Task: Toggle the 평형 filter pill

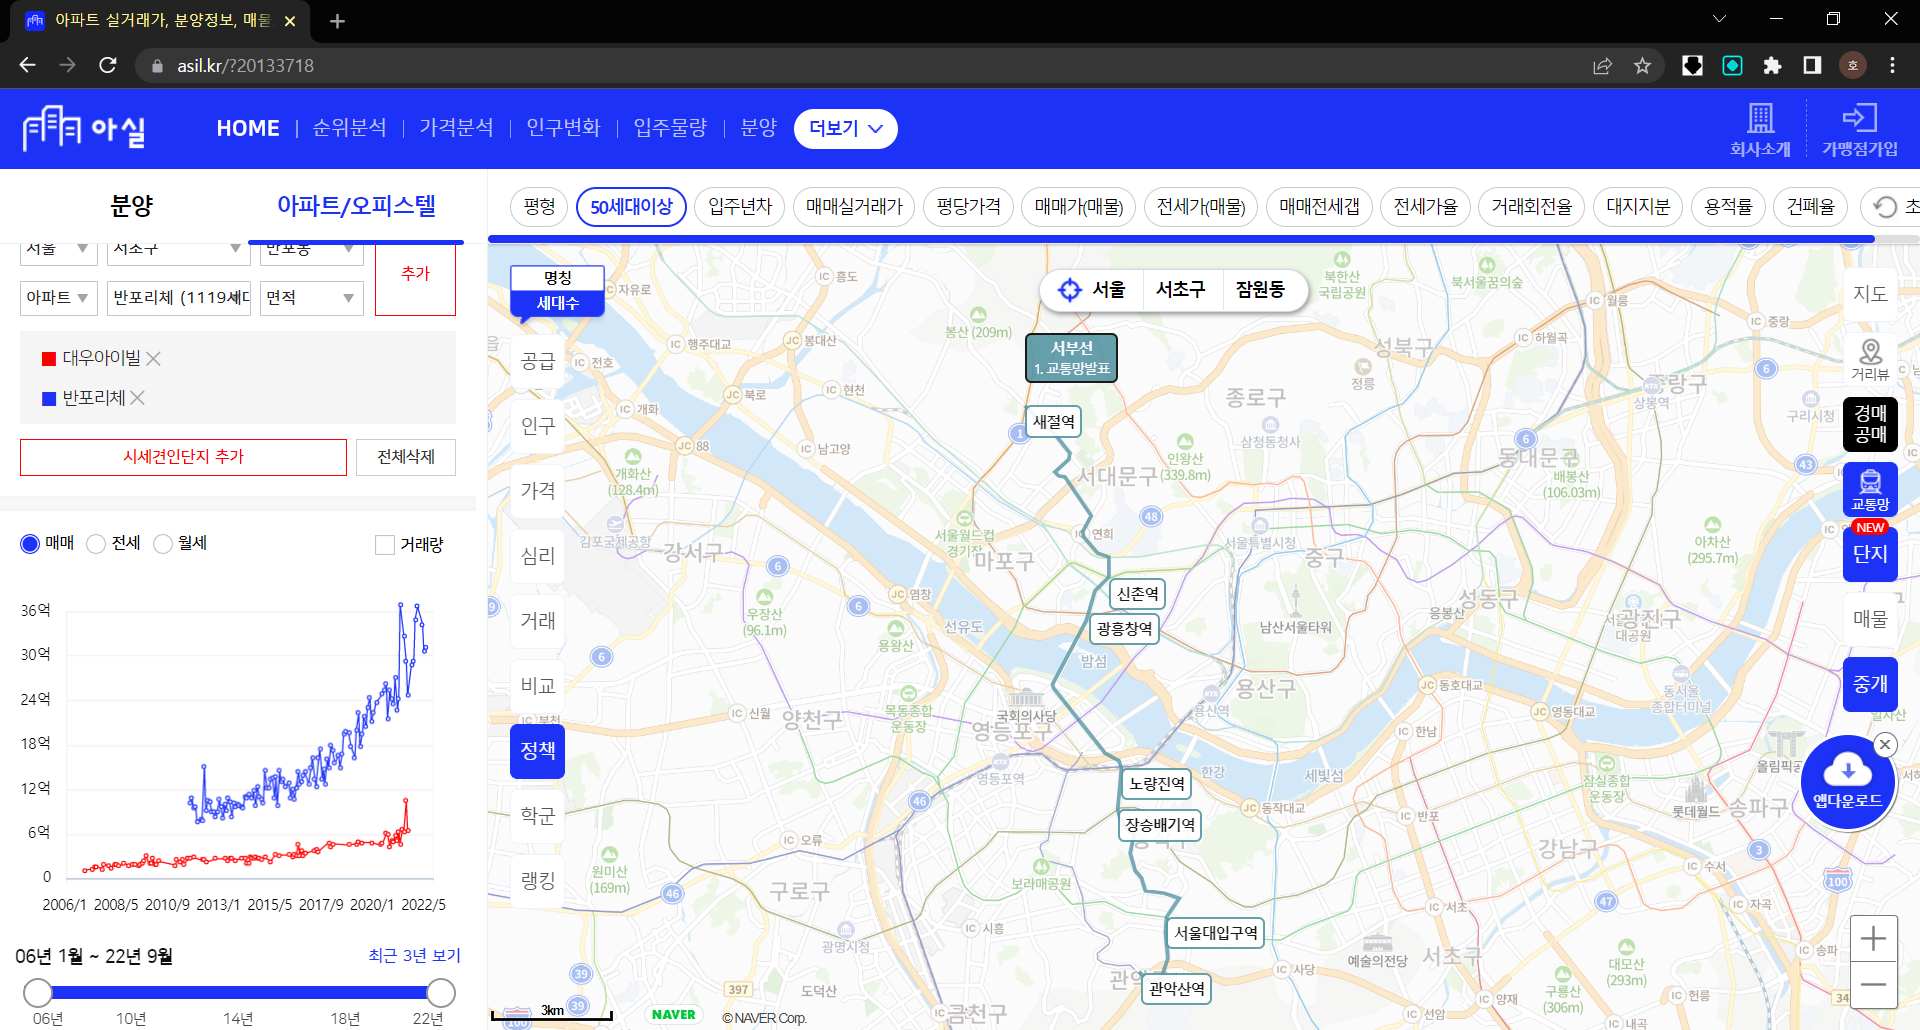Action: point(539,207)
